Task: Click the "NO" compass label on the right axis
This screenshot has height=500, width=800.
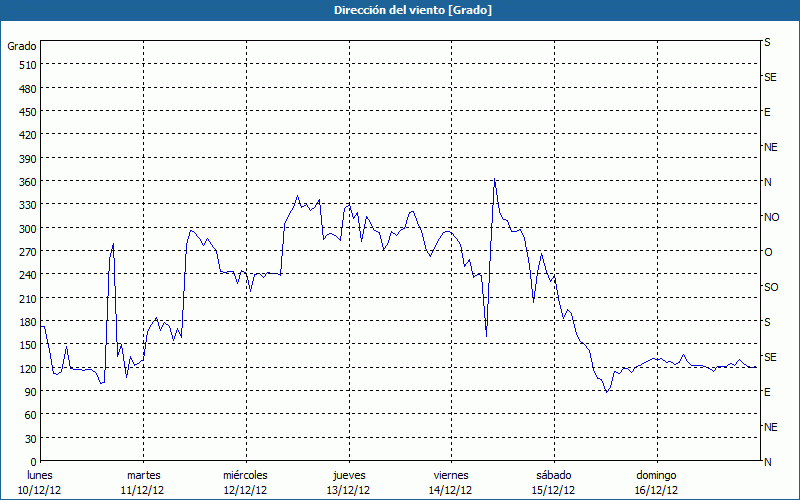Action: pyautogui.click(x=771, y=217)
